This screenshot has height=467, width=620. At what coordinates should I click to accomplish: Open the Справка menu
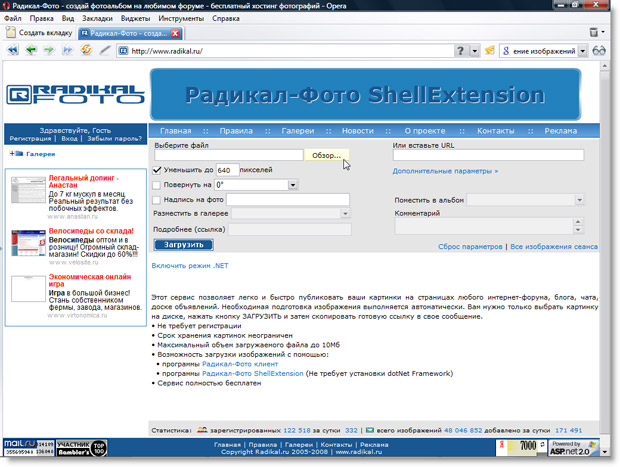click(226, 19)
